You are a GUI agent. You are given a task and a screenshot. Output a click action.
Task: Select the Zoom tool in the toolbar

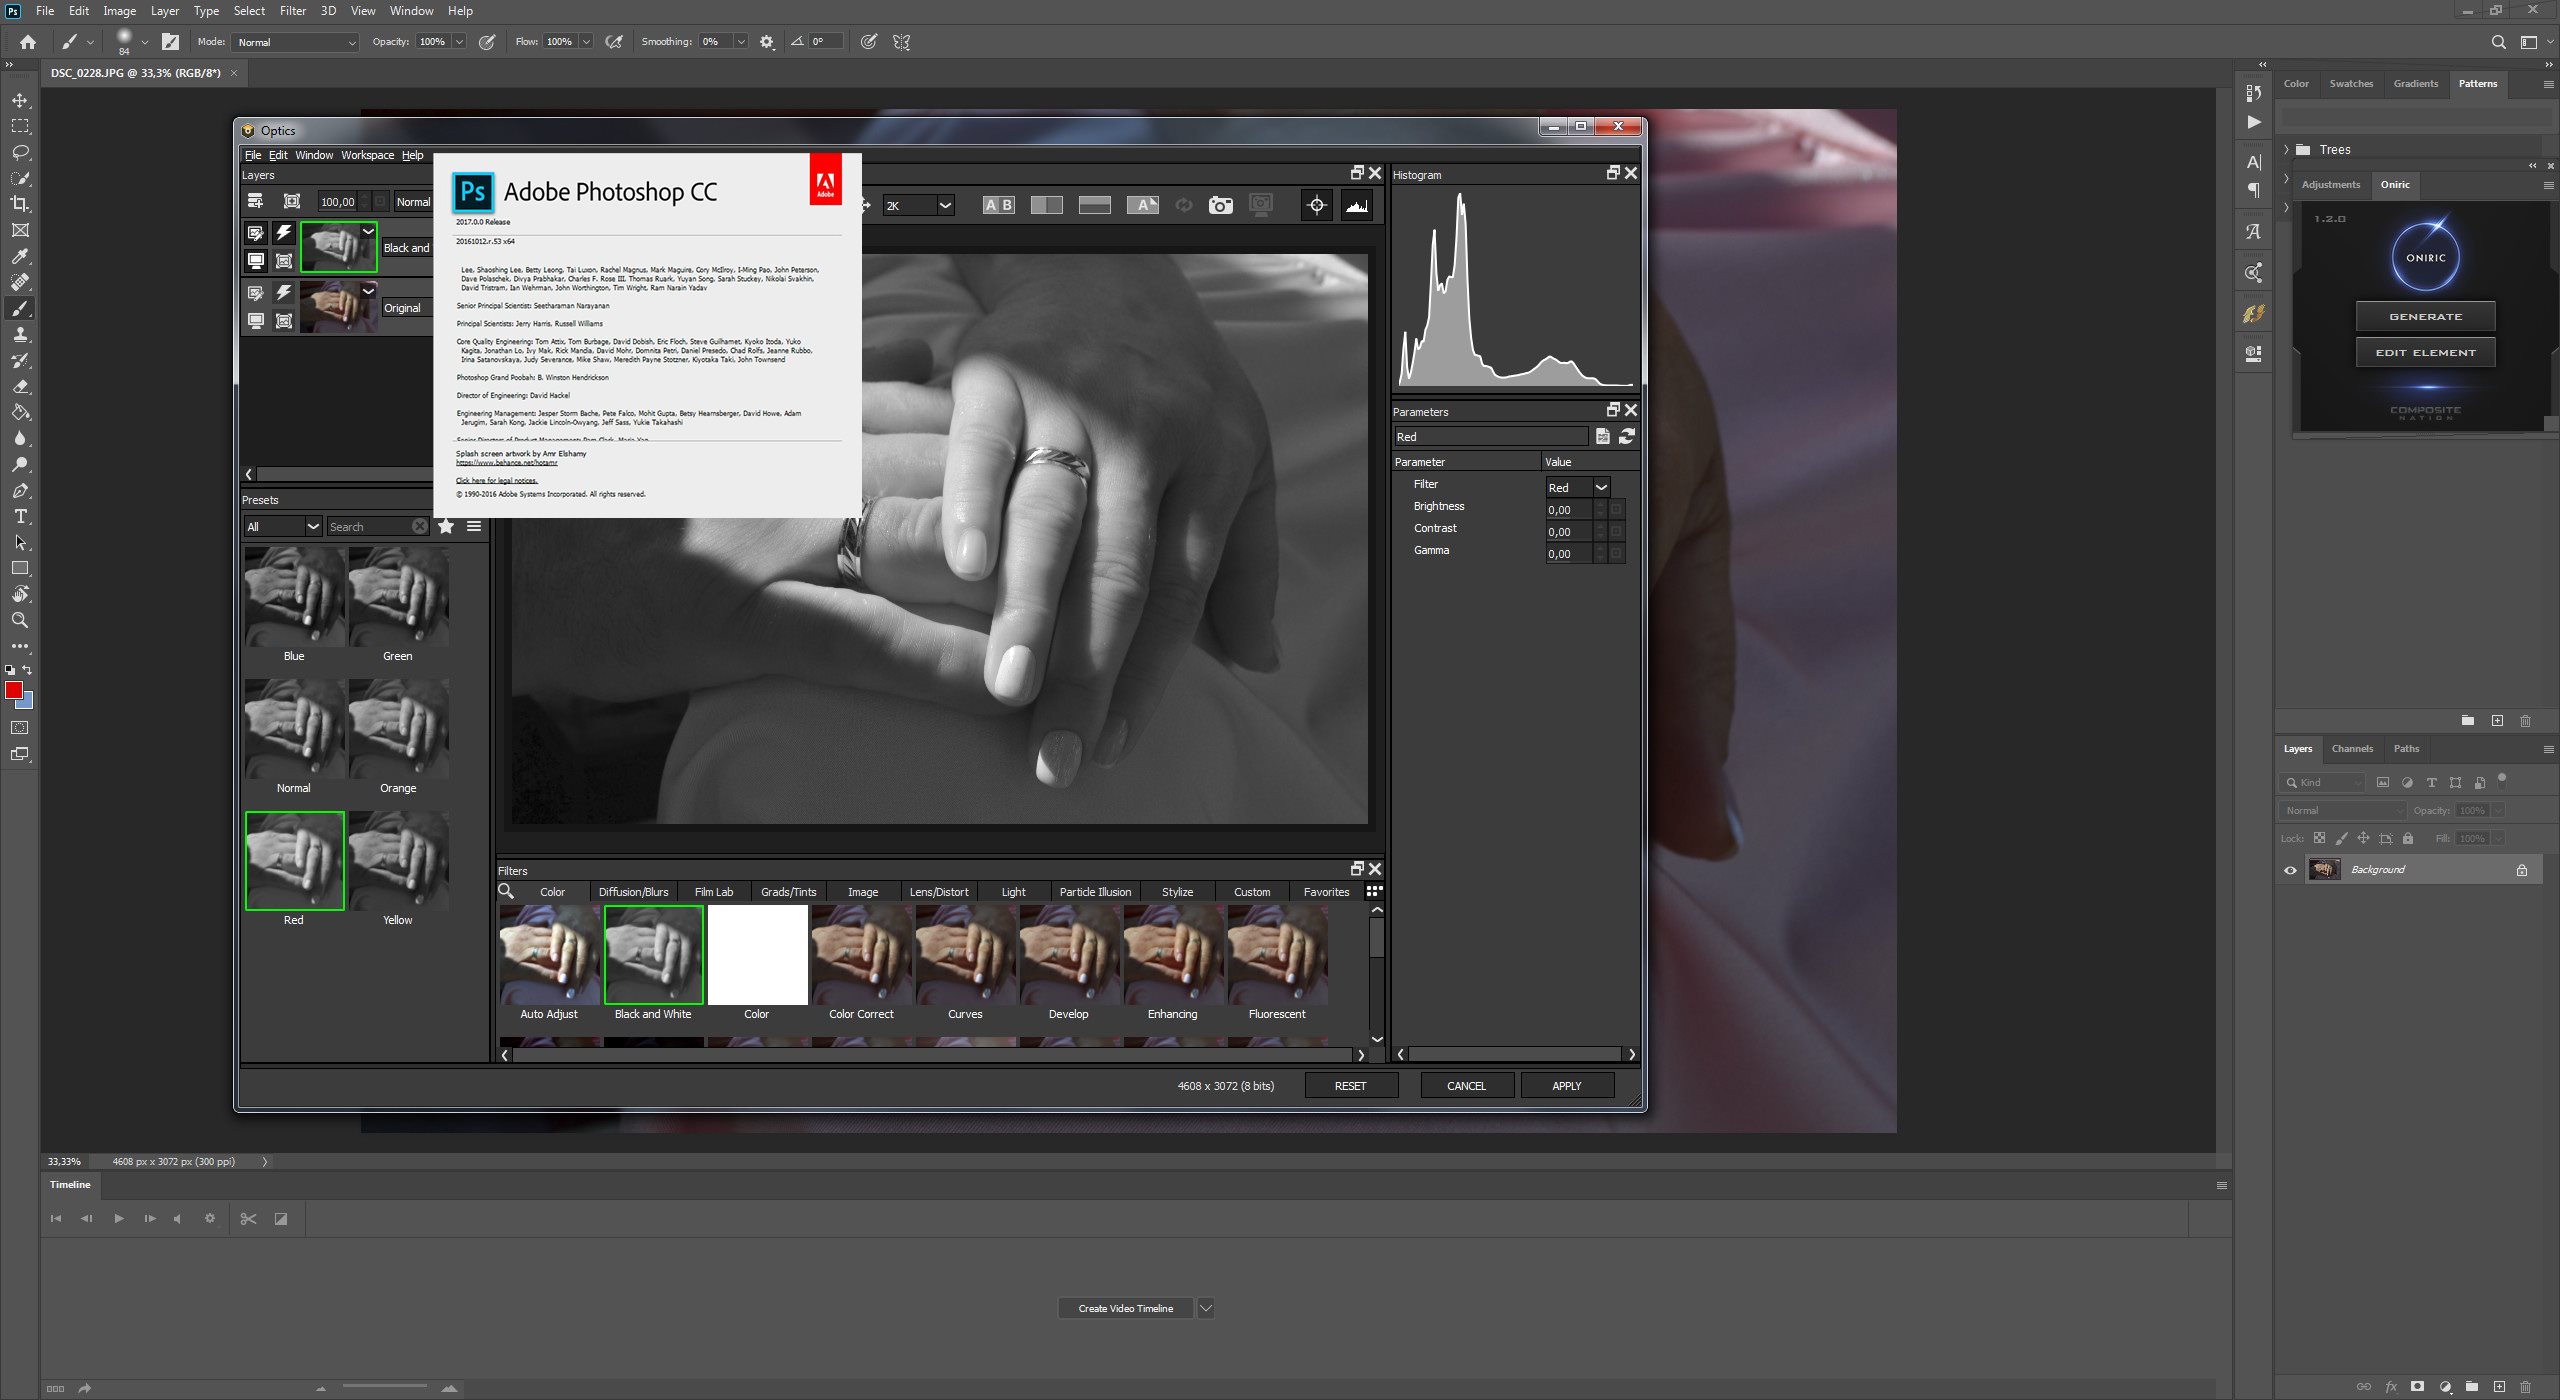(20, 620)
